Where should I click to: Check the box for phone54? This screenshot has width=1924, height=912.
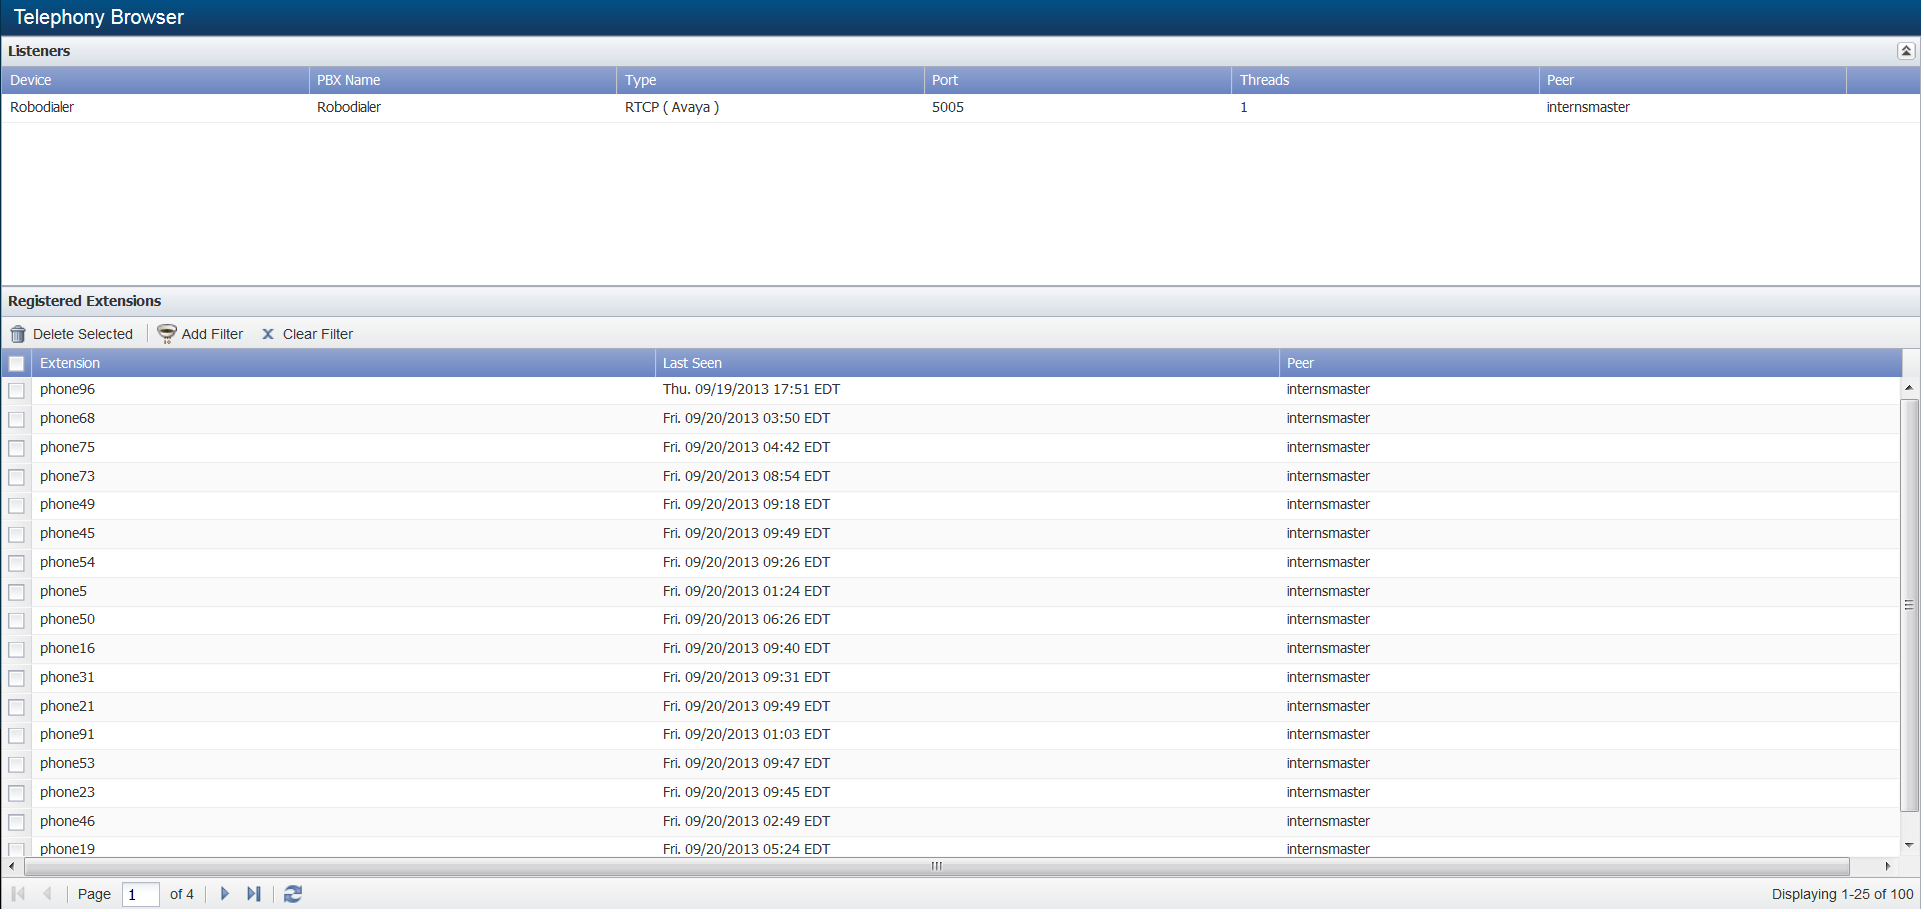pyautogui.click(x=17, y=564)
